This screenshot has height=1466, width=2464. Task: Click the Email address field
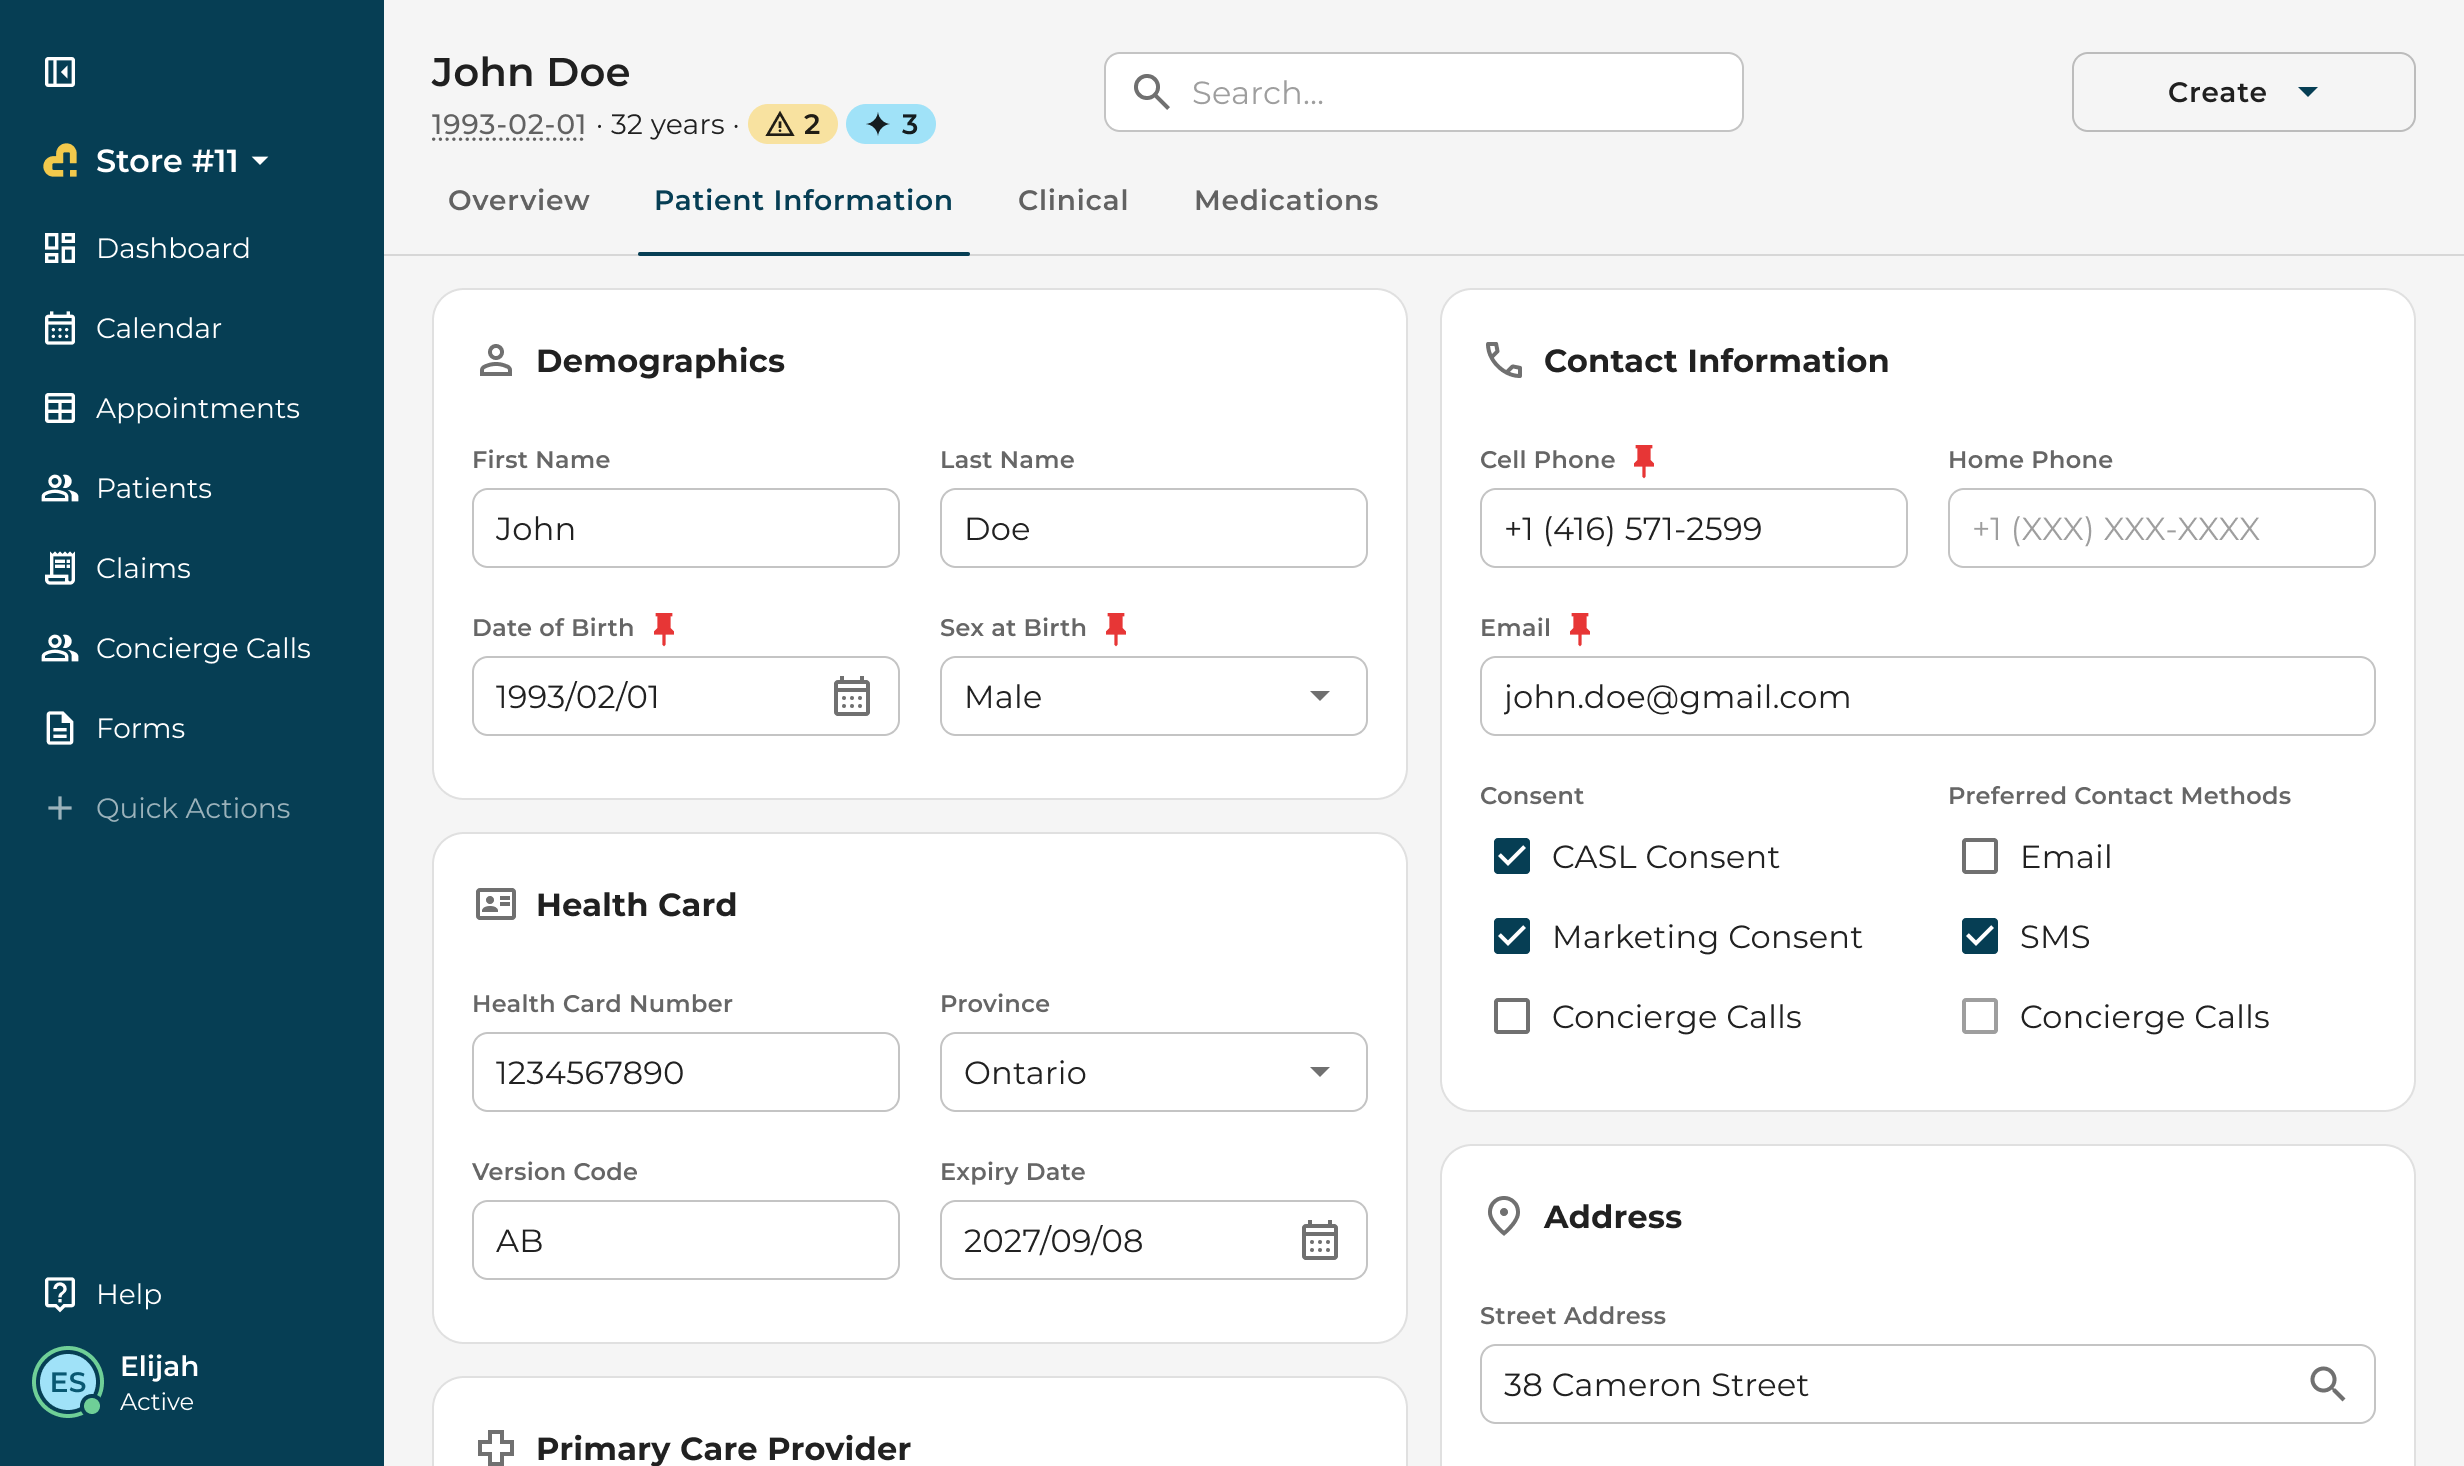[x=1927, y=696]
